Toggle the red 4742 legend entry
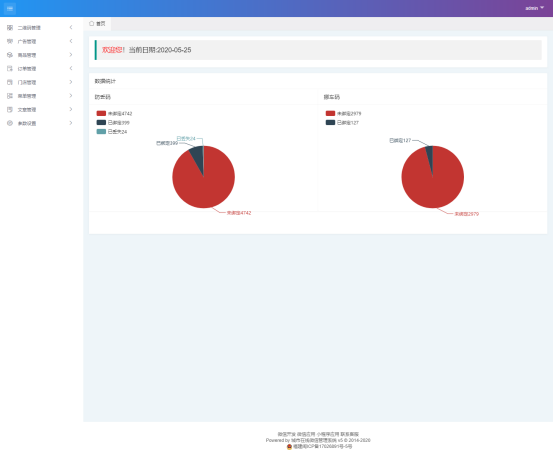The image size is (554, 459). point(114,113)
